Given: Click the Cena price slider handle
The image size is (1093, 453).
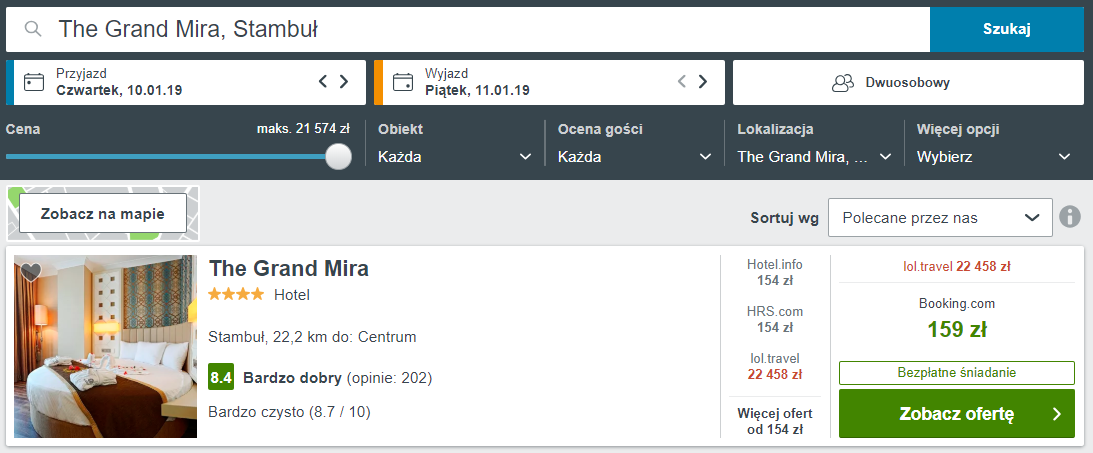Looking at the screenshot, I should point(339,156).
